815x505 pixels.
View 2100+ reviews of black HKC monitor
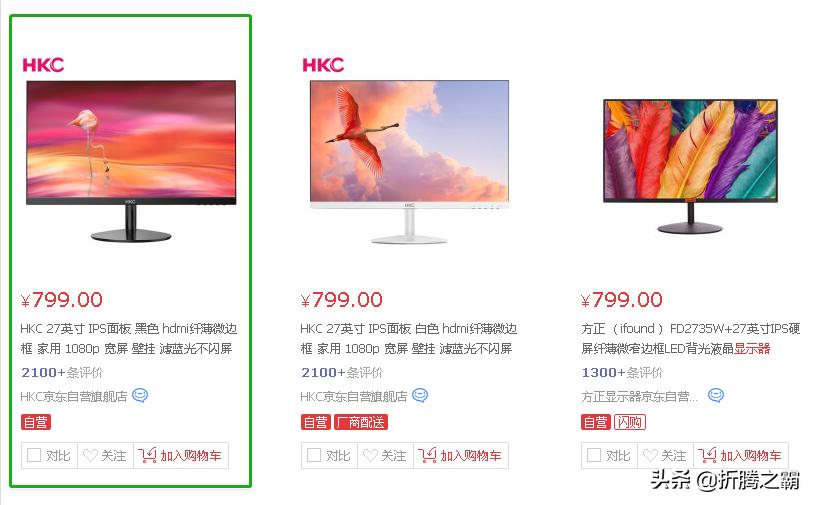point(62,373)
